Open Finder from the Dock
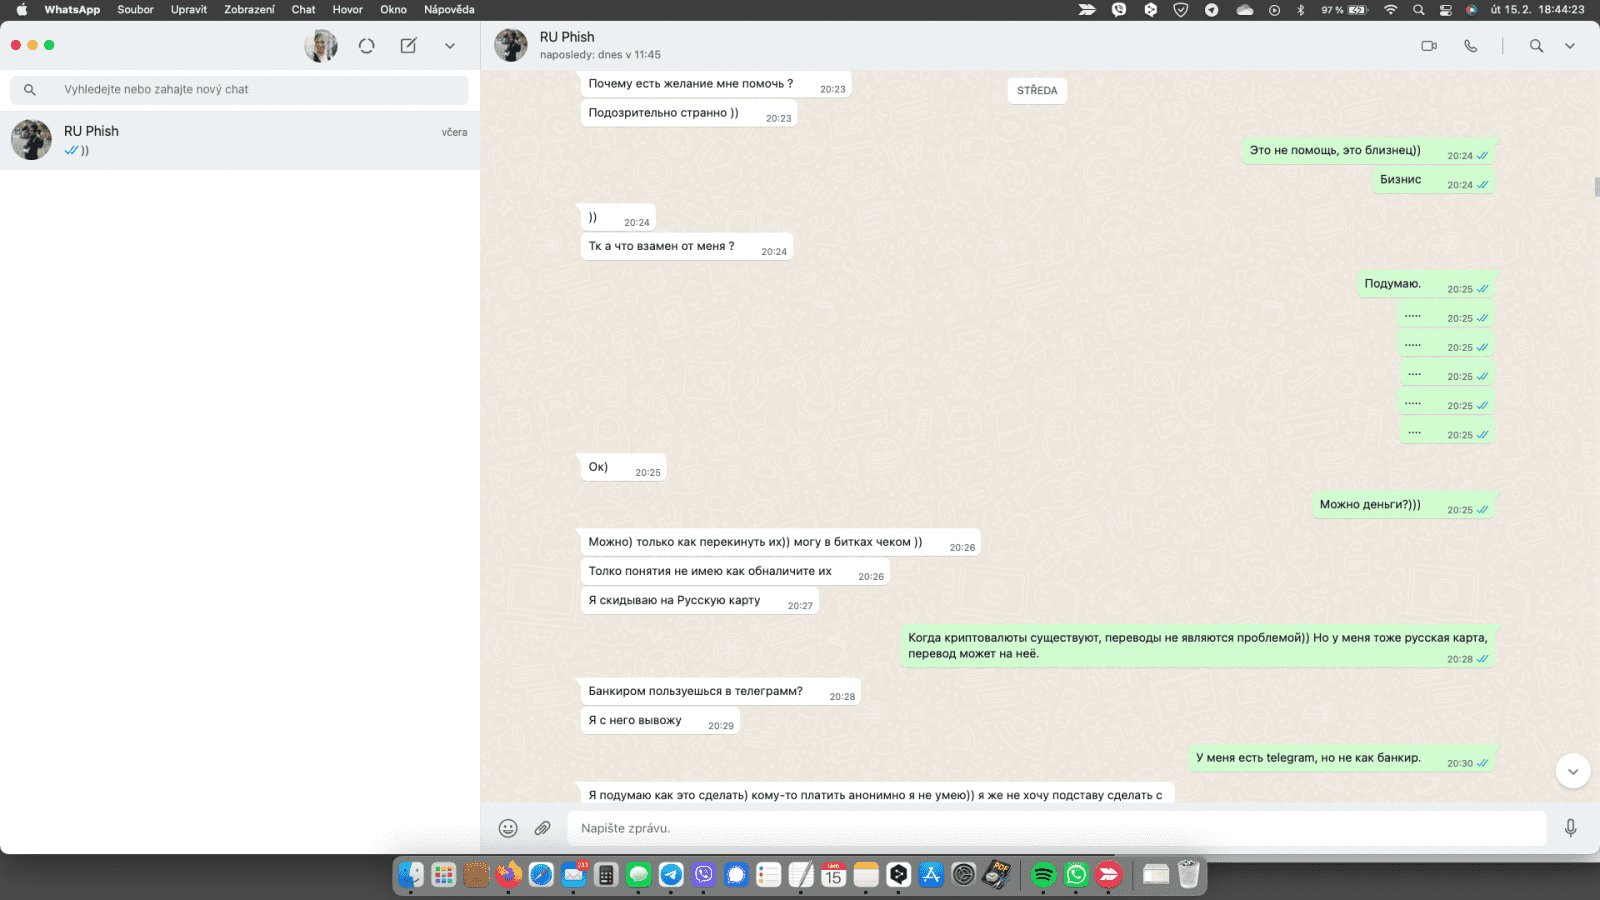1600x900 pixels. [411, 875]
